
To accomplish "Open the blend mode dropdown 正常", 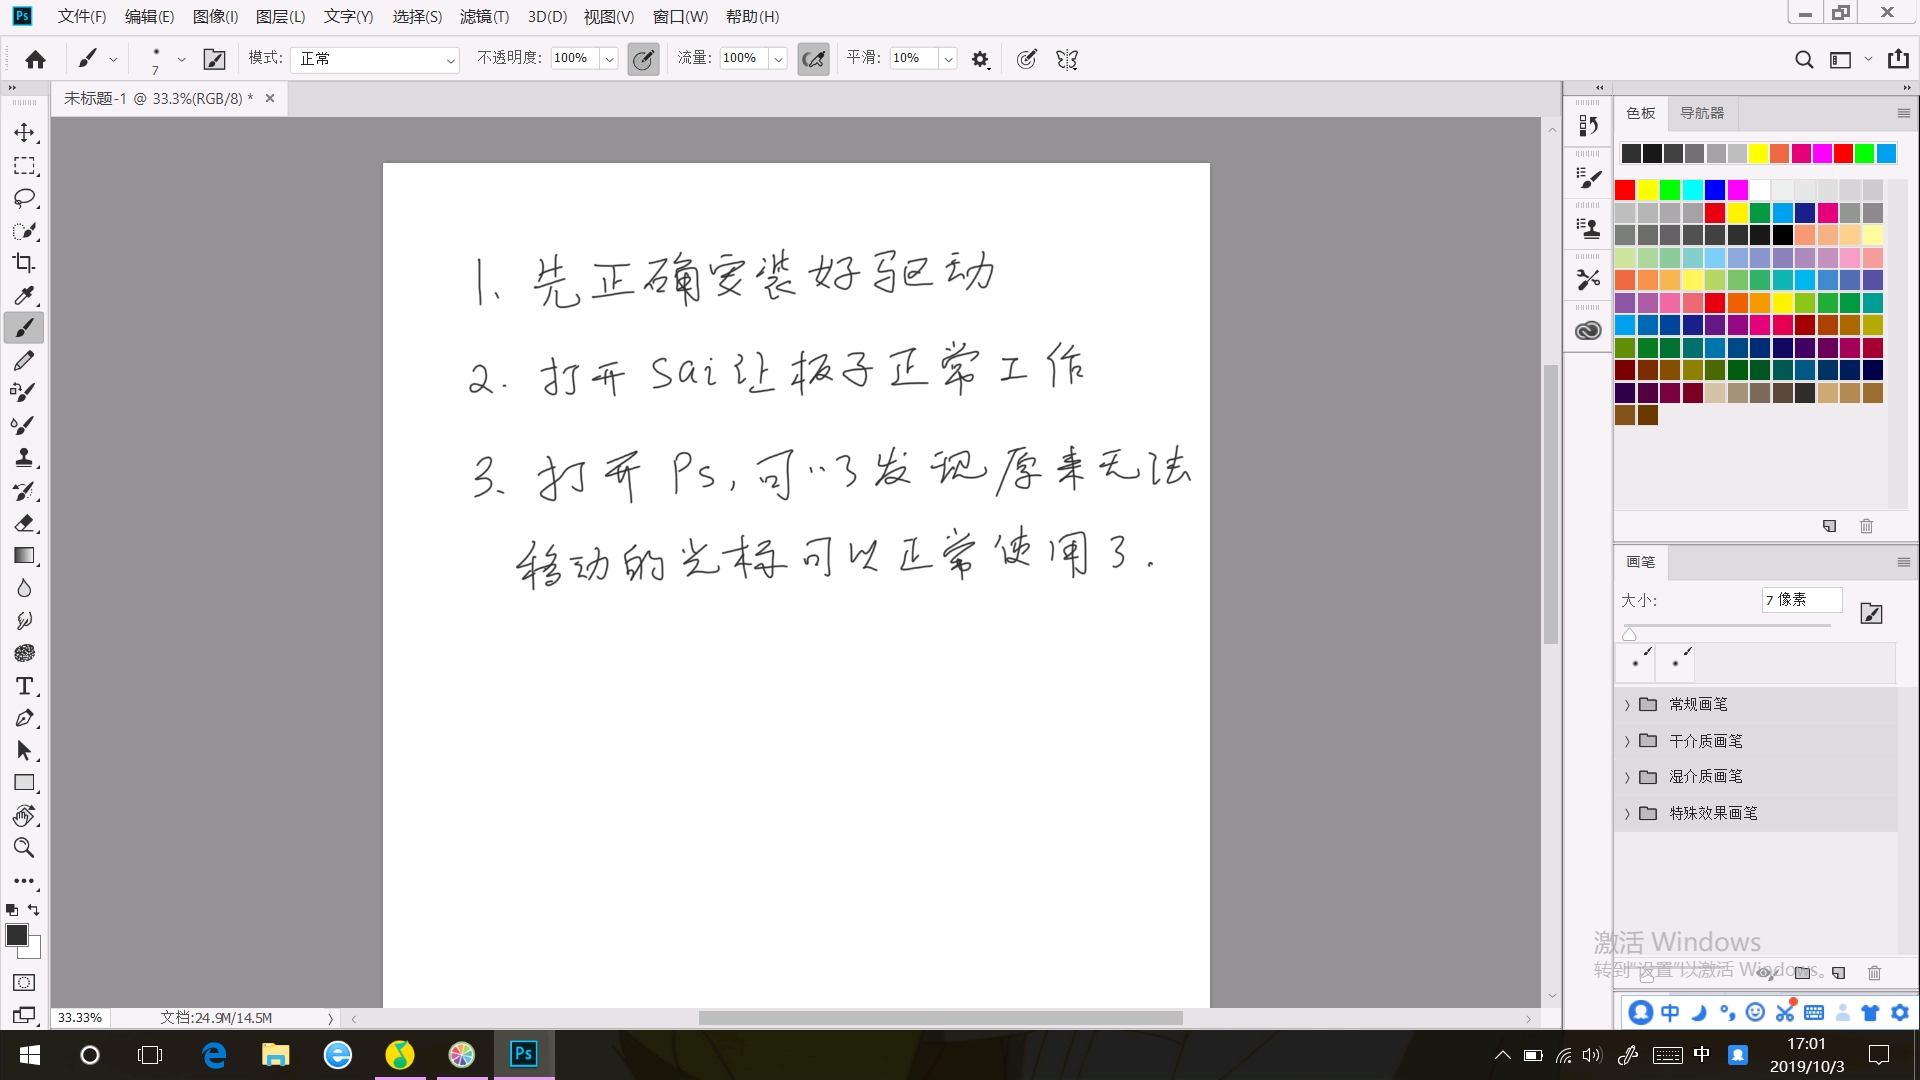I will click(x=375, y=59).
